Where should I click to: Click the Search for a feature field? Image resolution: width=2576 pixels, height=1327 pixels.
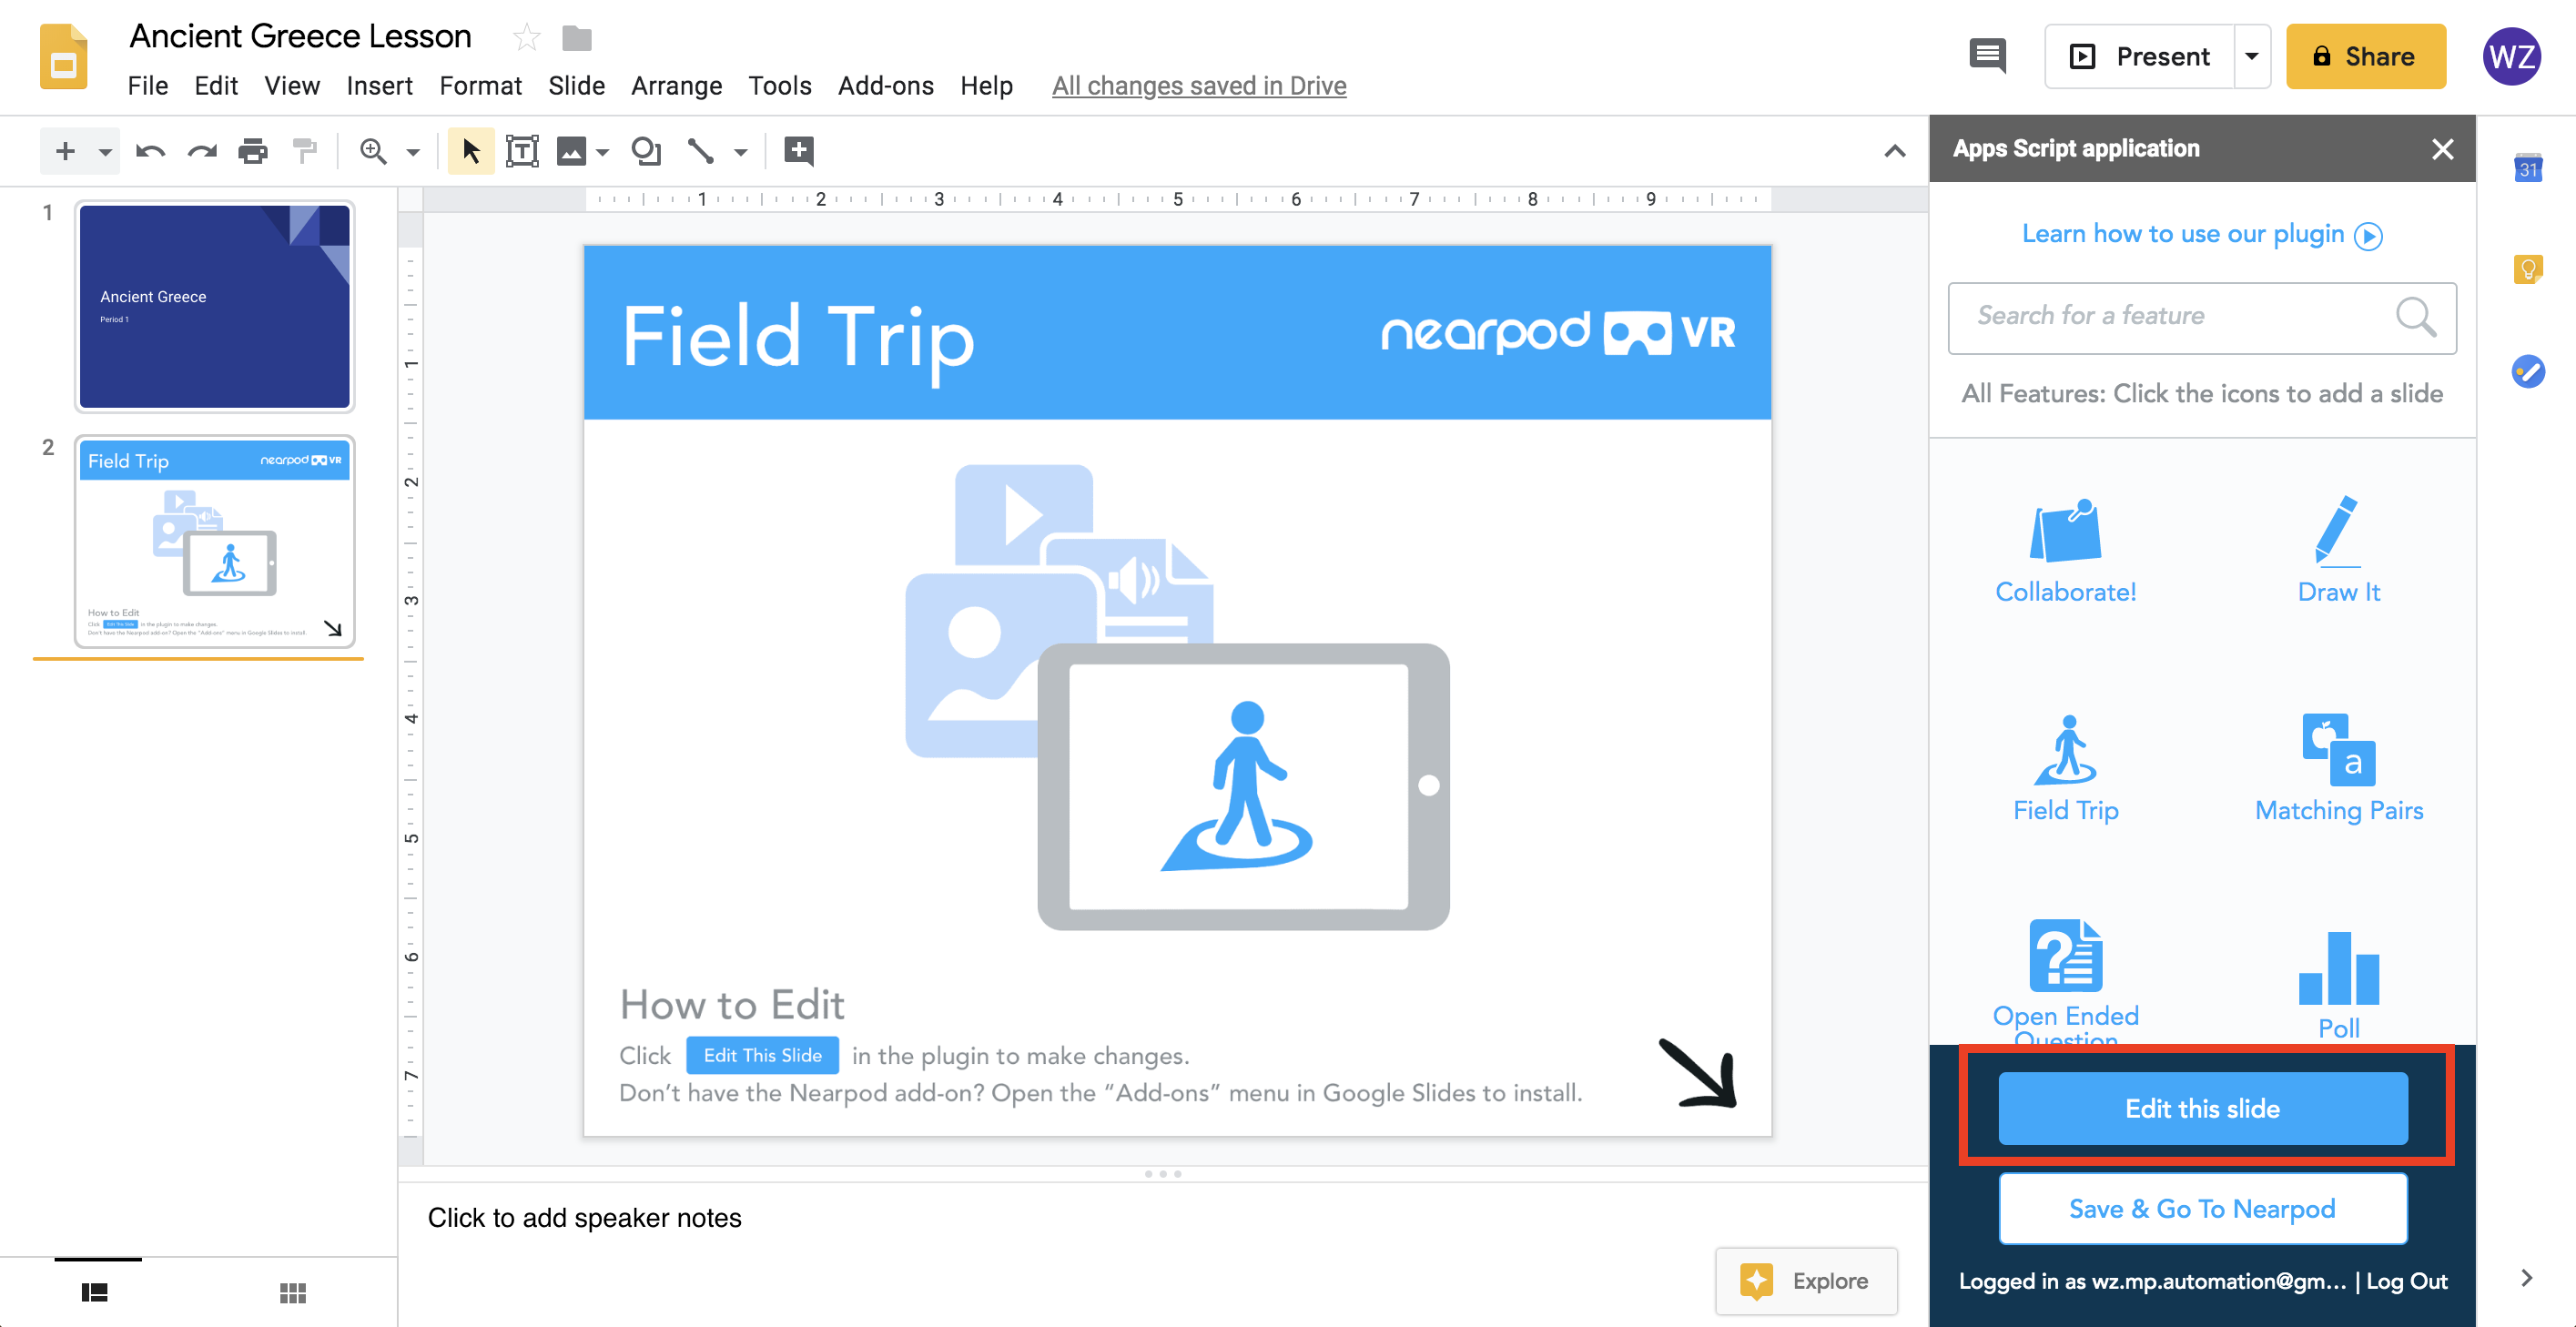click(2202, 317)
